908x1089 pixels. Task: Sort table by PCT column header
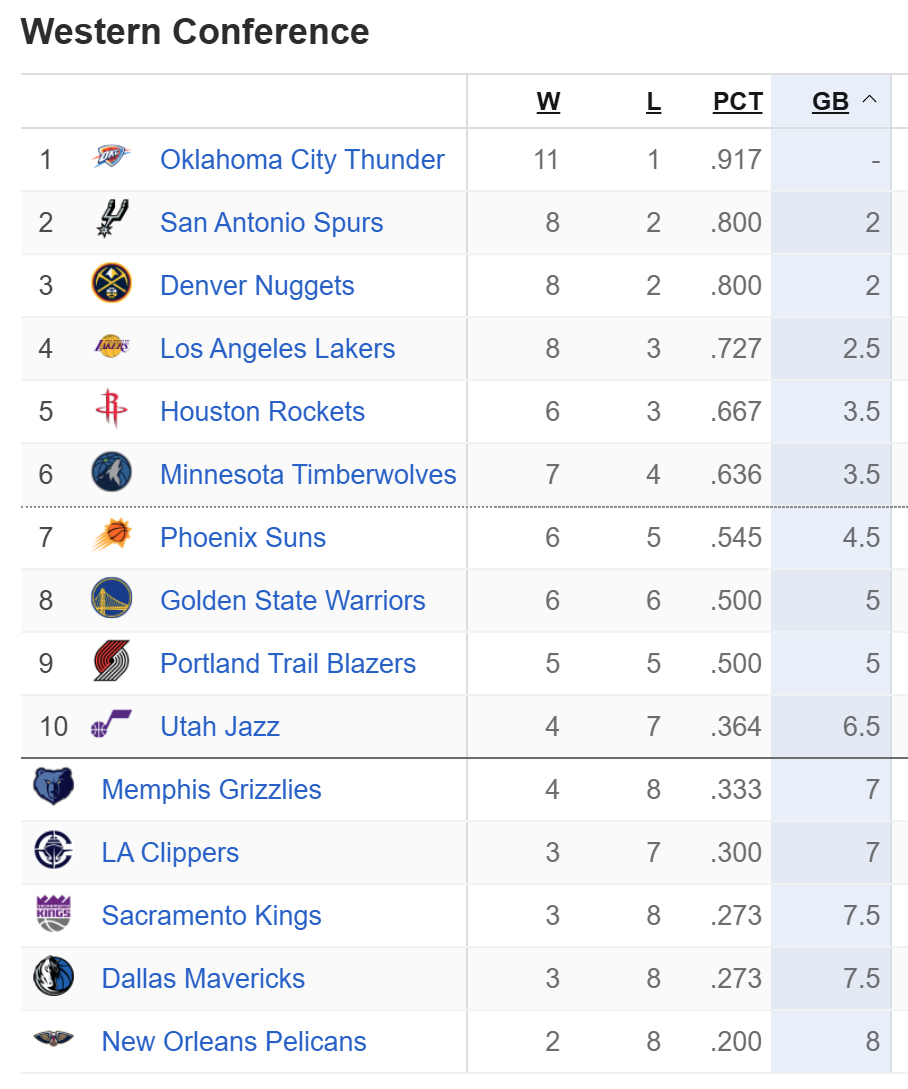(737, 102)
